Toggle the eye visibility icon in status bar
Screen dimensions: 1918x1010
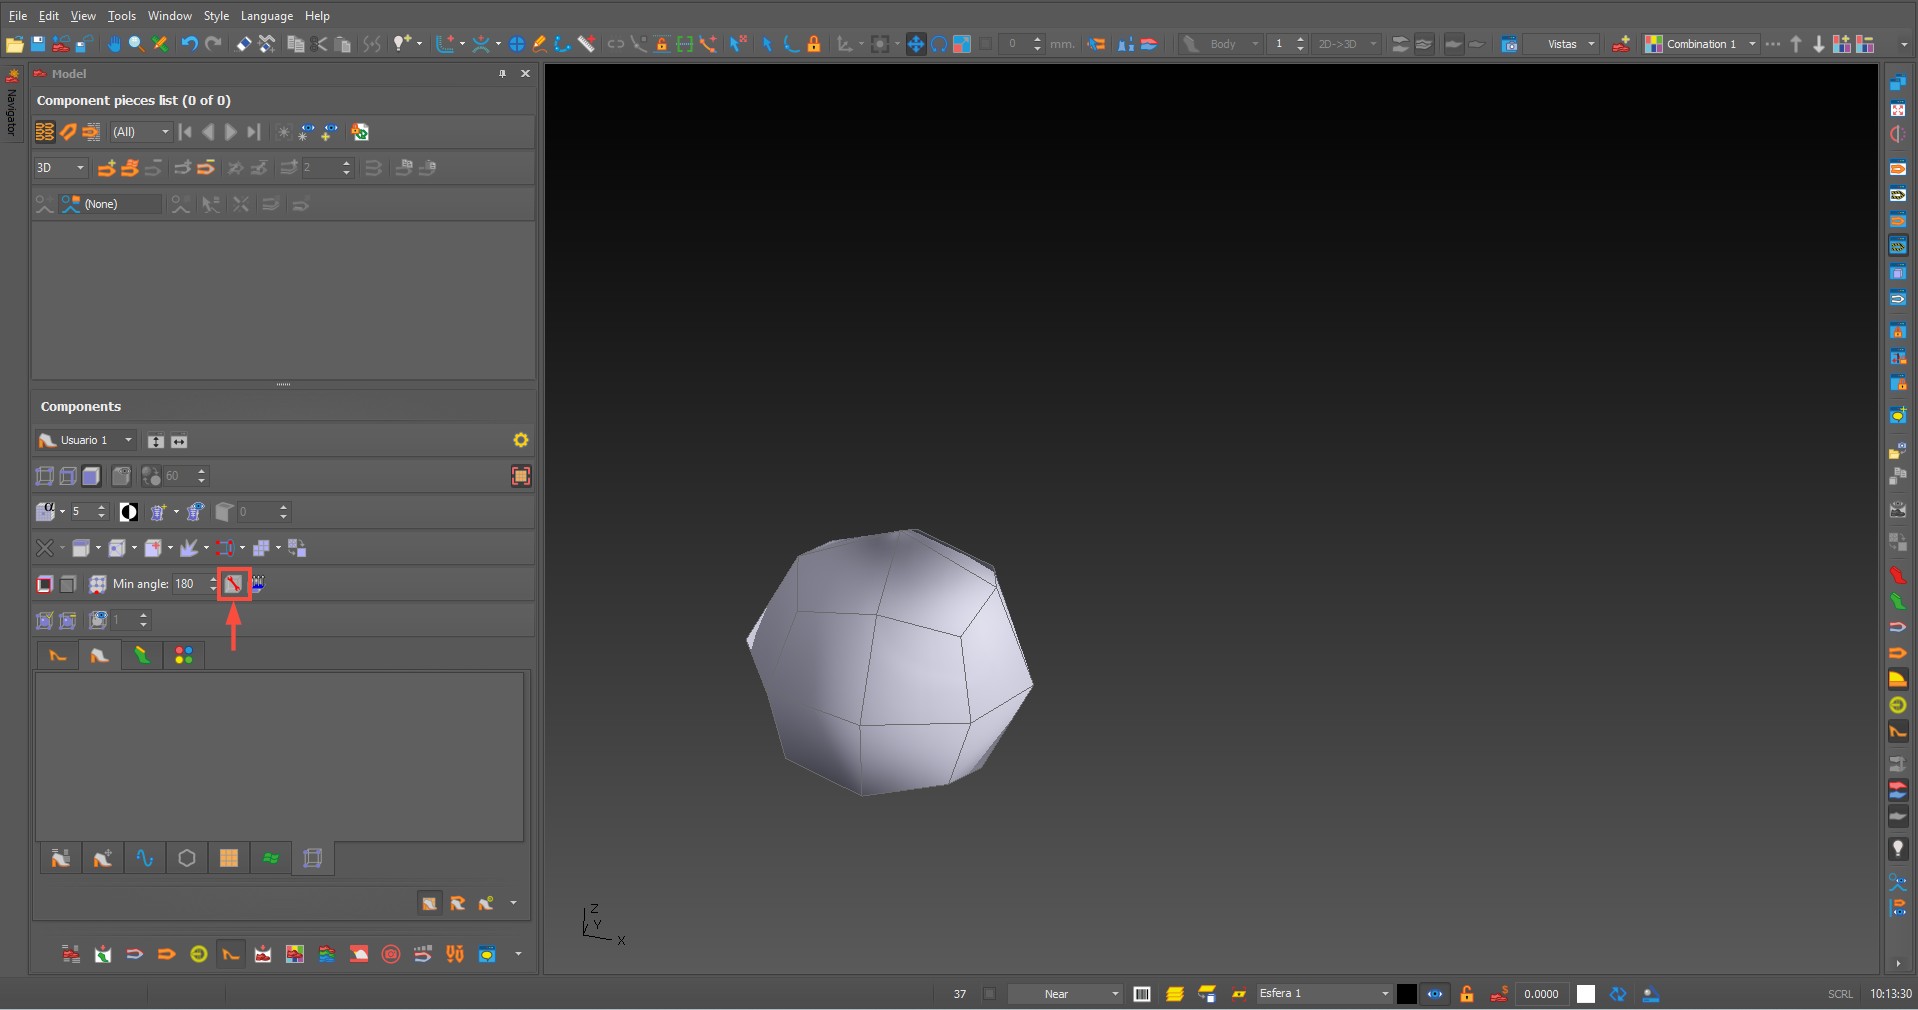pyautogui.click(x=1435, y=994)
